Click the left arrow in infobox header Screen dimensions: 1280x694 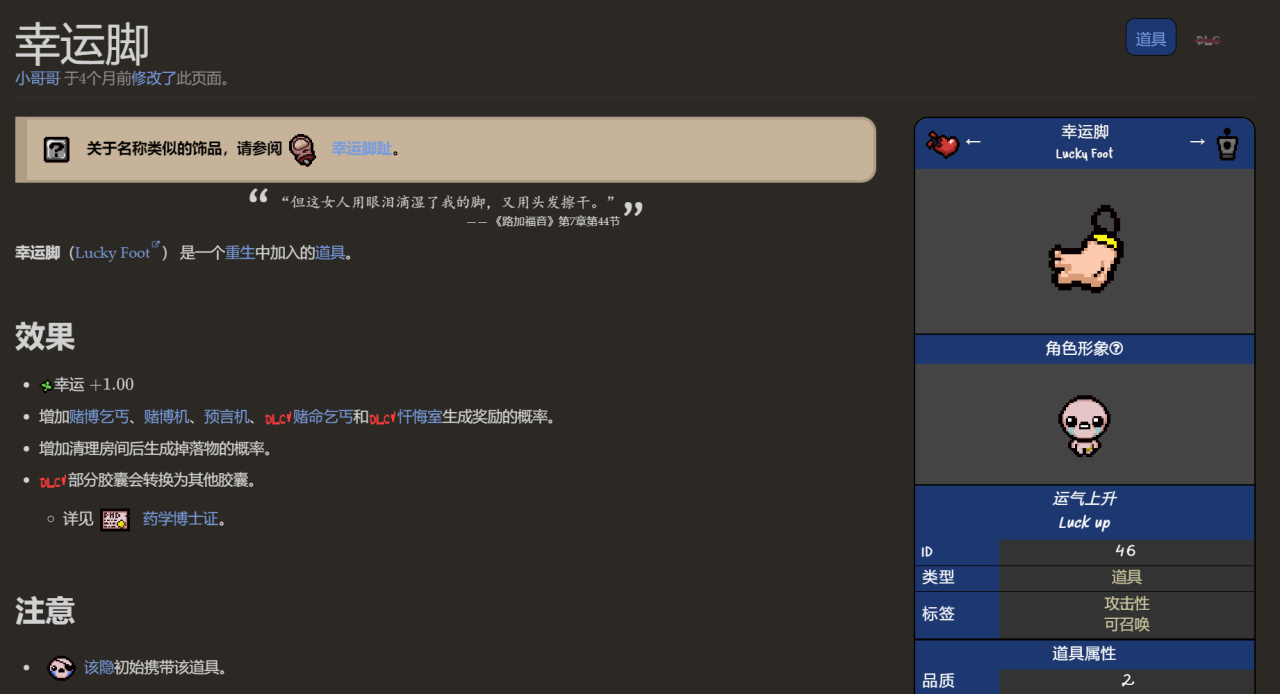(x=973, y=142)
